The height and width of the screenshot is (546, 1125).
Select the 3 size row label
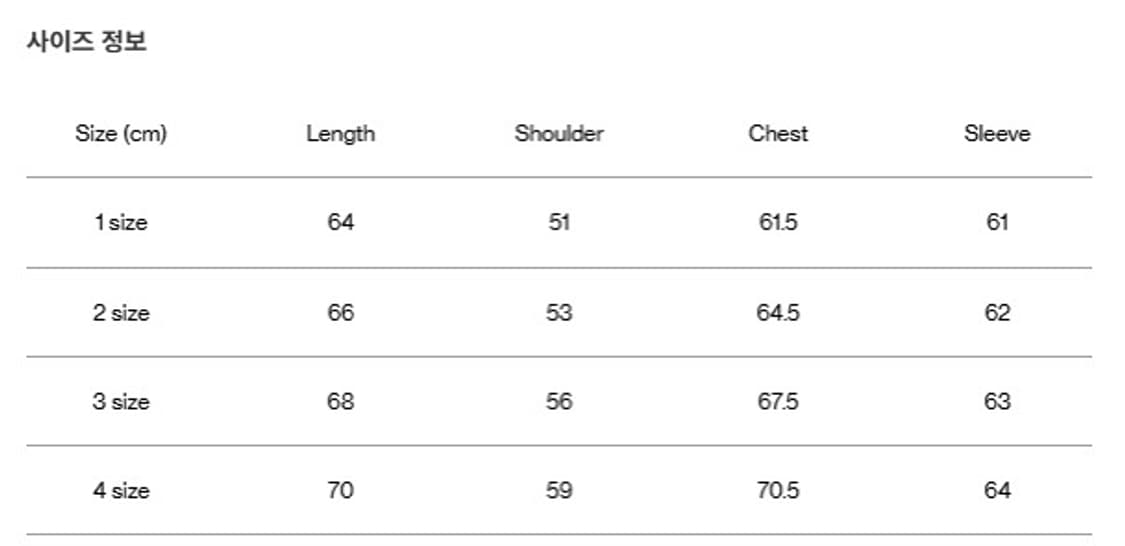[121, 401]
